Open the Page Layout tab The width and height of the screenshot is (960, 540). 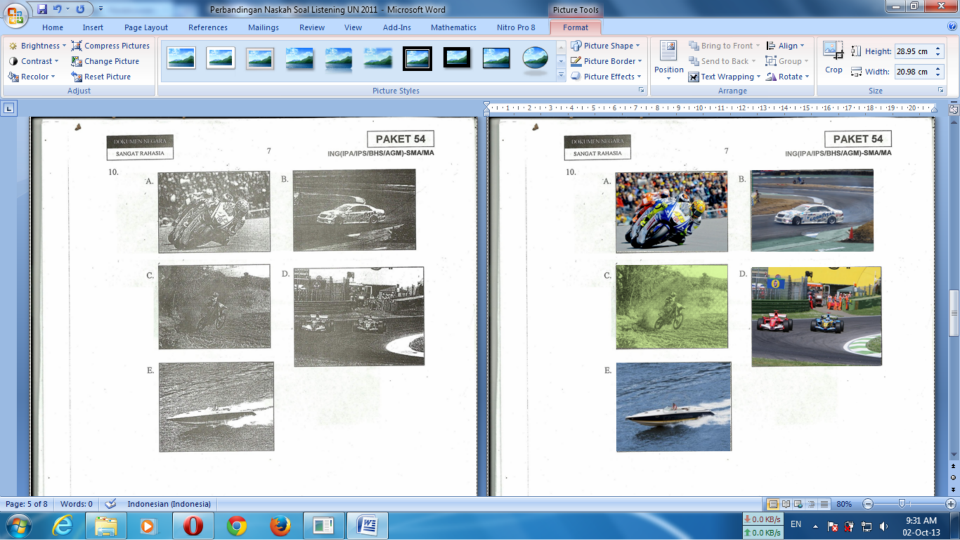pyautogui.click(x=146, y=28)
